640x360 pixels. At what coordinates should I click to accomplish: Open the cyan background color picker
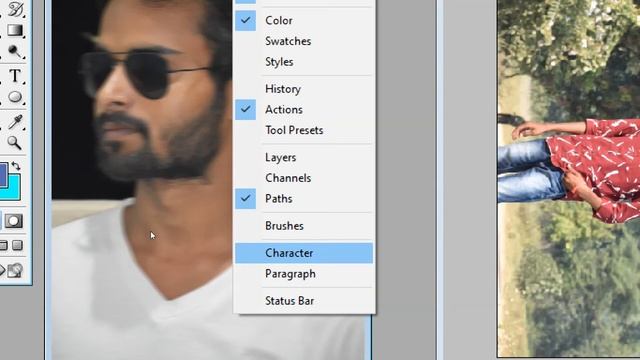click(x=14, y=192)
